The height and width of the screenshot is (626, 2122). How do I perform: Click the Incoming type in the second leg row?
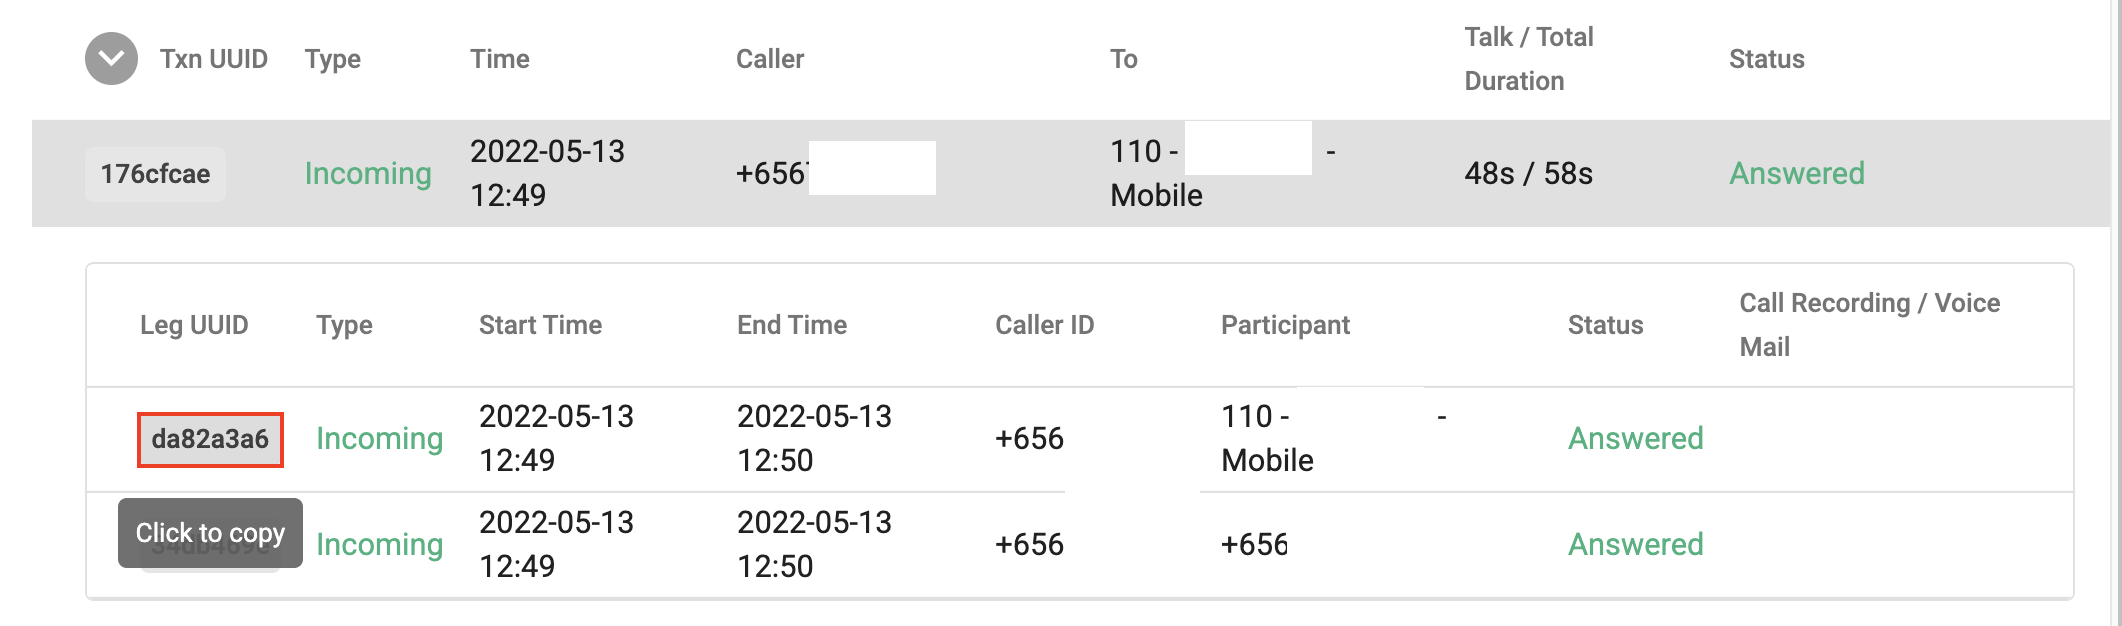(380, 545)
